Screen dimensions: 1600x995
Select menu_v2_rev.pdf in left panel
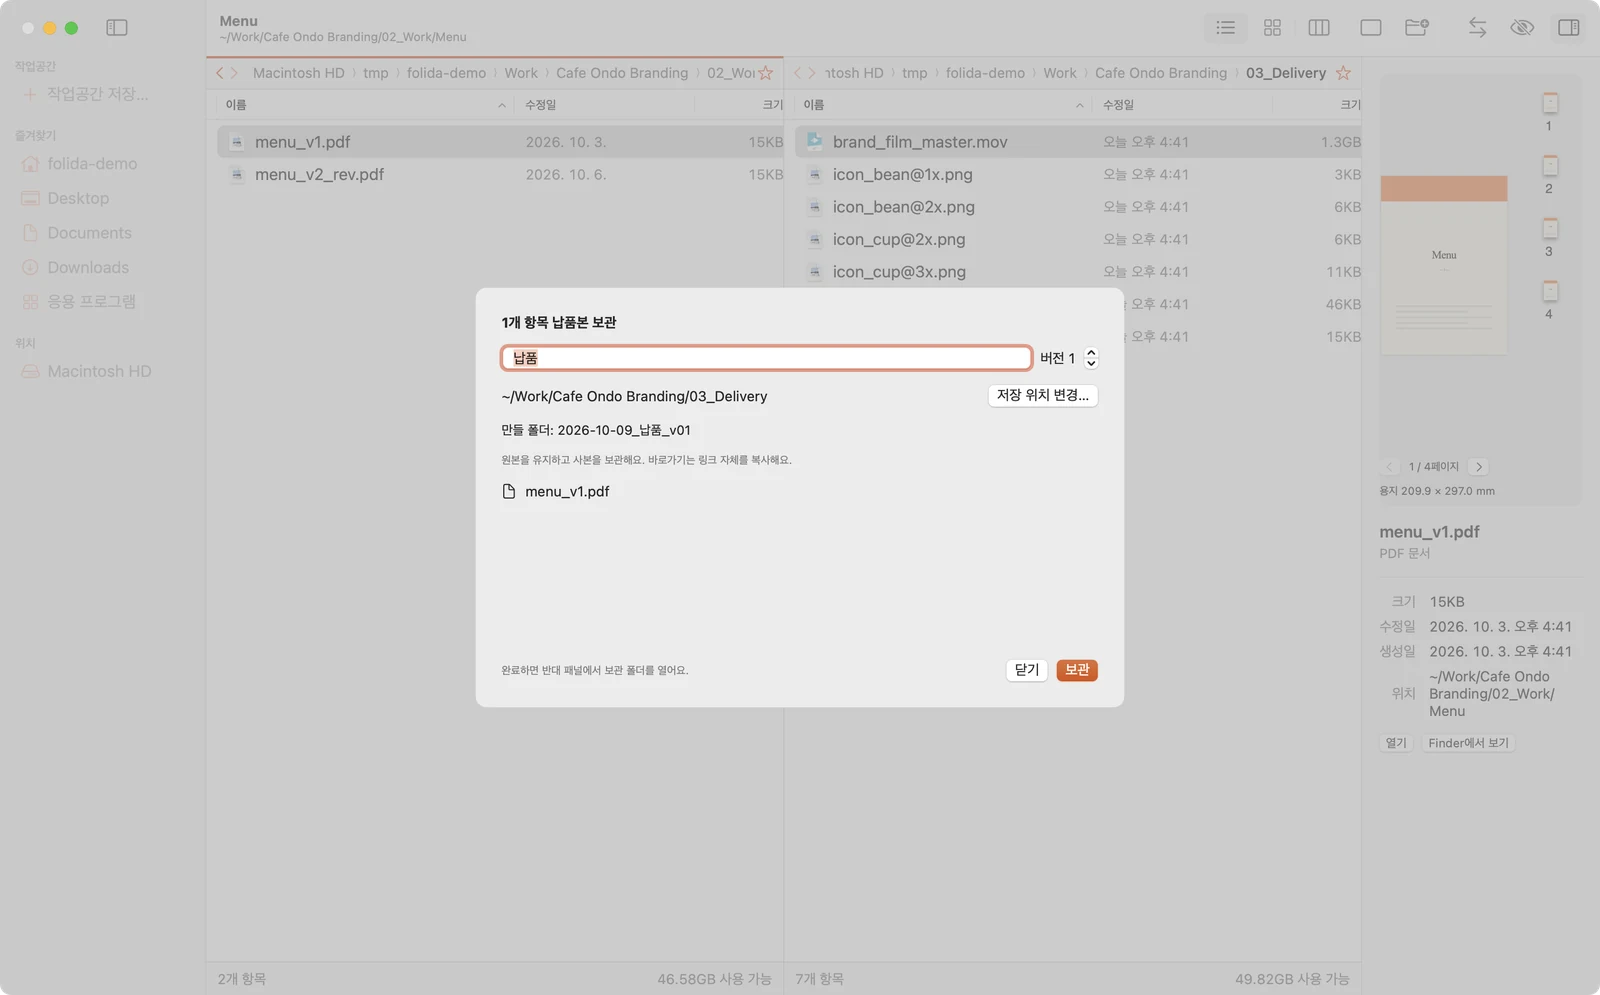tap(500, 175)
